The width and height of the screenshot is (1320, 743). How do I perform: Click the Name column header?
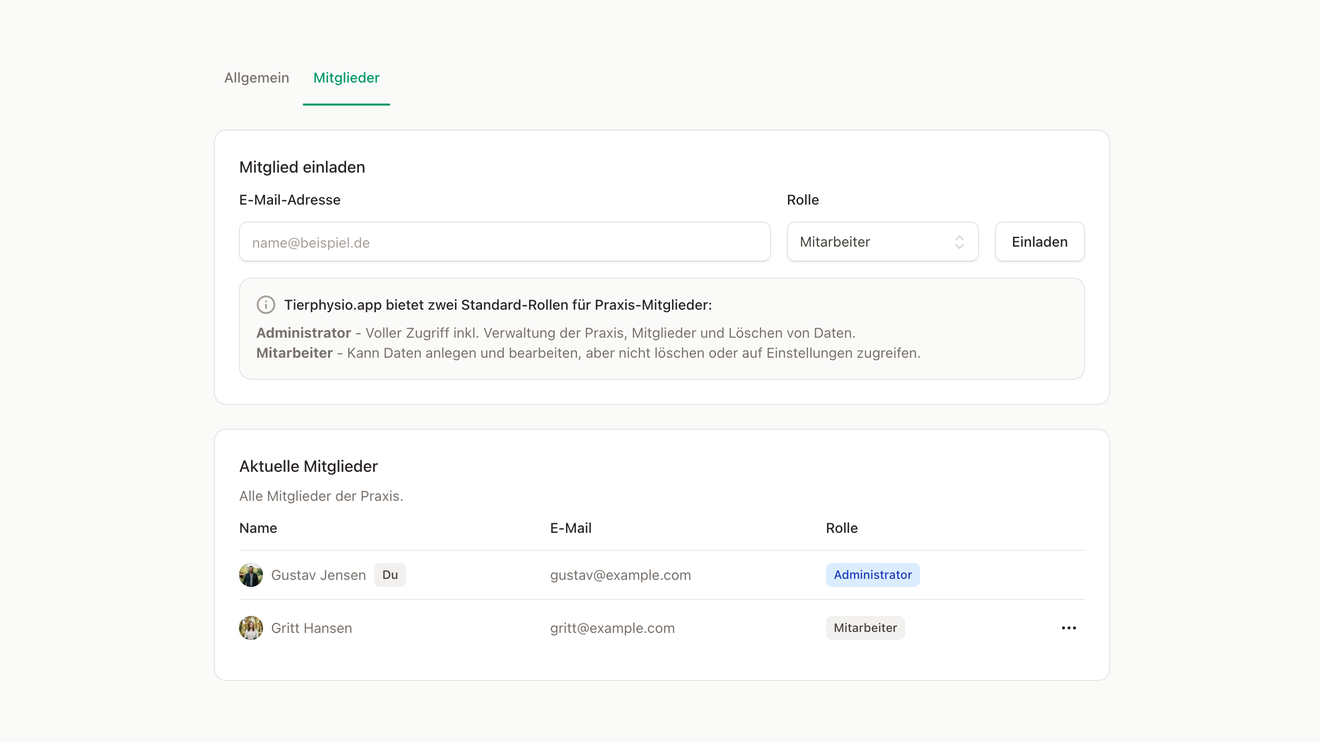[x=258, y=528]
